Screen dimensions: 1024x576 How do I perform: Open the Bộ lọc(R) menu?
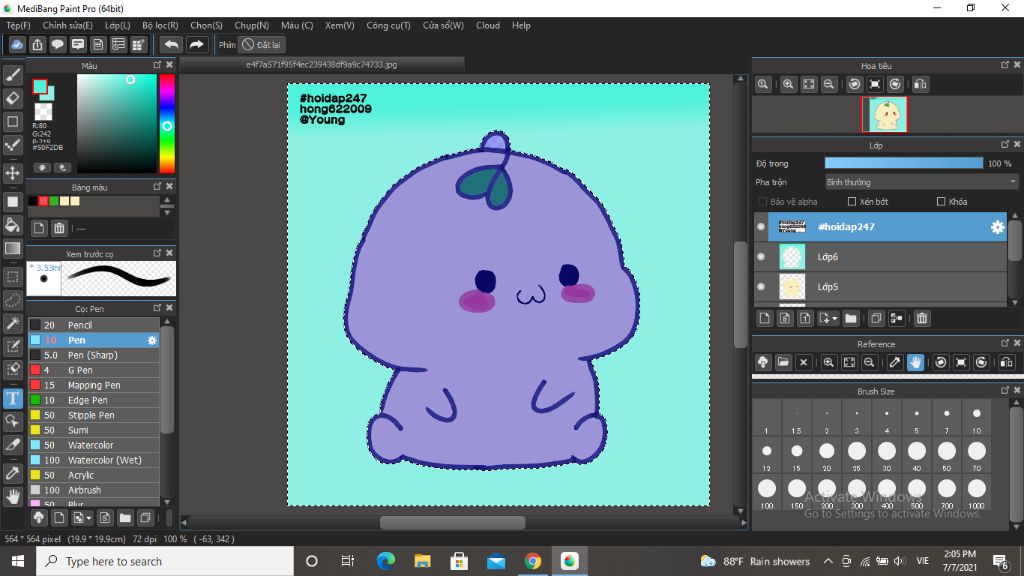pos(160,25)
